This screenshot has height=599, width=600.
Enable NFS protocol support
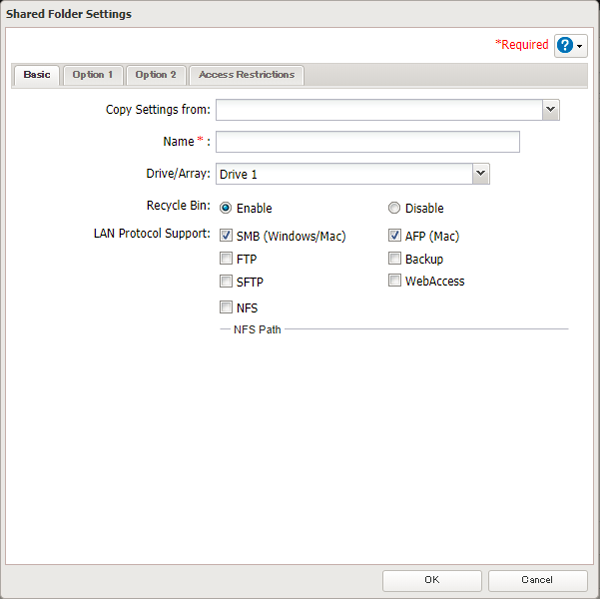pyautogui.click(x=226, y=307)
